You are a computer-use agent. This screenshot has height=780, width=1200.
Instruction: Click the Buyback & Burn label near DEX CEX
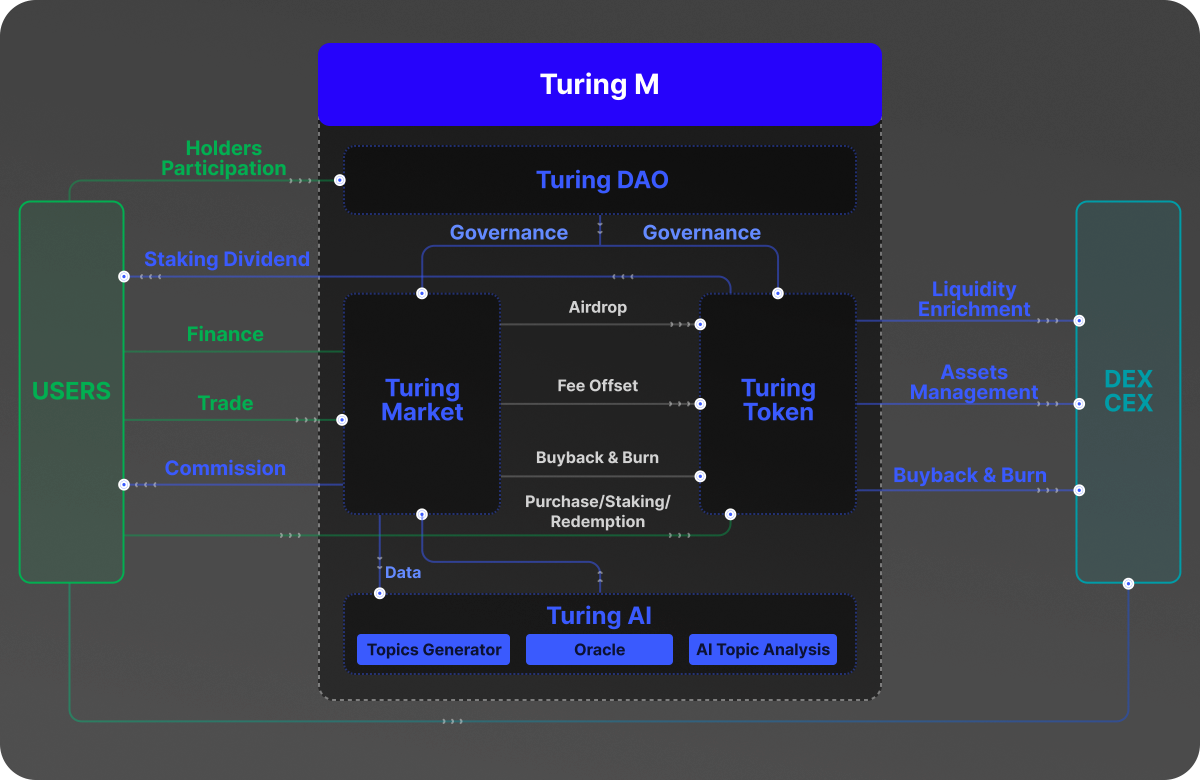tap(970, 475)
